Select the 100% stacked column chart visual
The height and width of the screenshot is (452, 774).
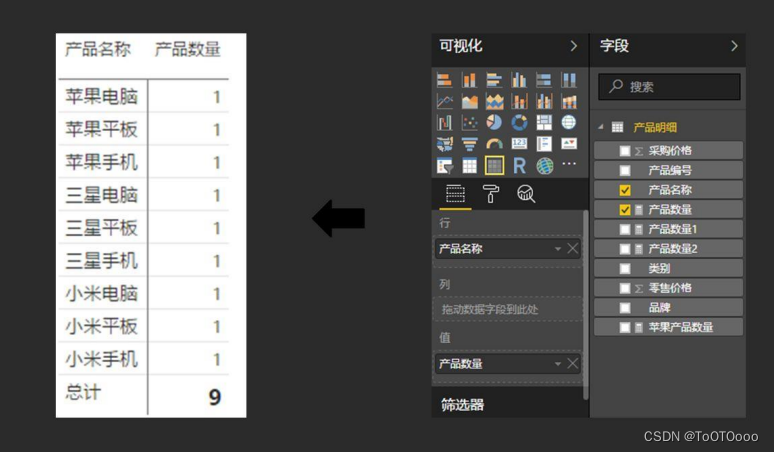[x=569, y=80]
